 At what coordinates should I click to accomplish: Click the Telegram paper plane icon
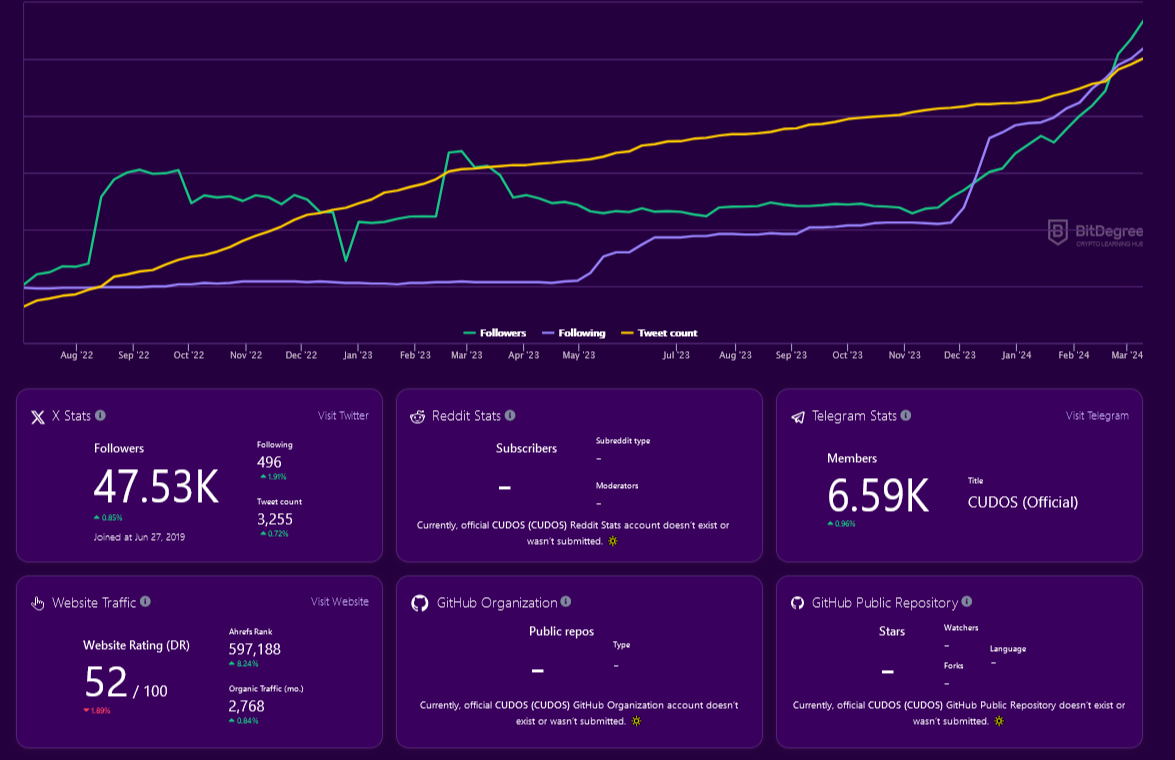tap(798, 417)
